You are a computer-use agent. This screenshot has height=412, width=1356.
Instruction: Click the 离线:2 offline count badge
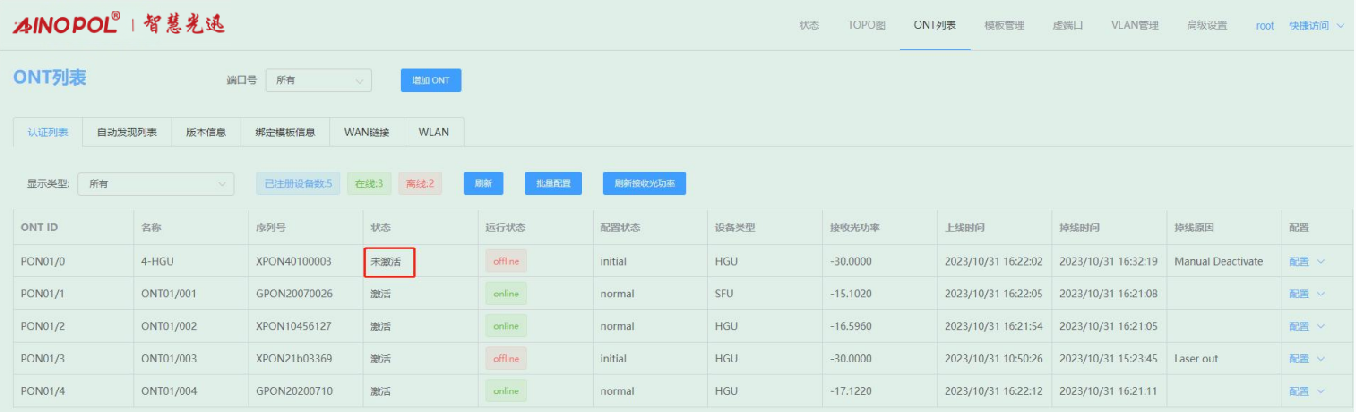pyautogui.click(x=420, y=184)
